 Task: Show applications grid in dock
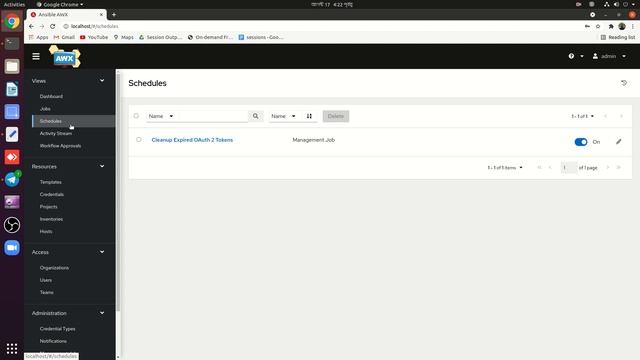(12, 348)
